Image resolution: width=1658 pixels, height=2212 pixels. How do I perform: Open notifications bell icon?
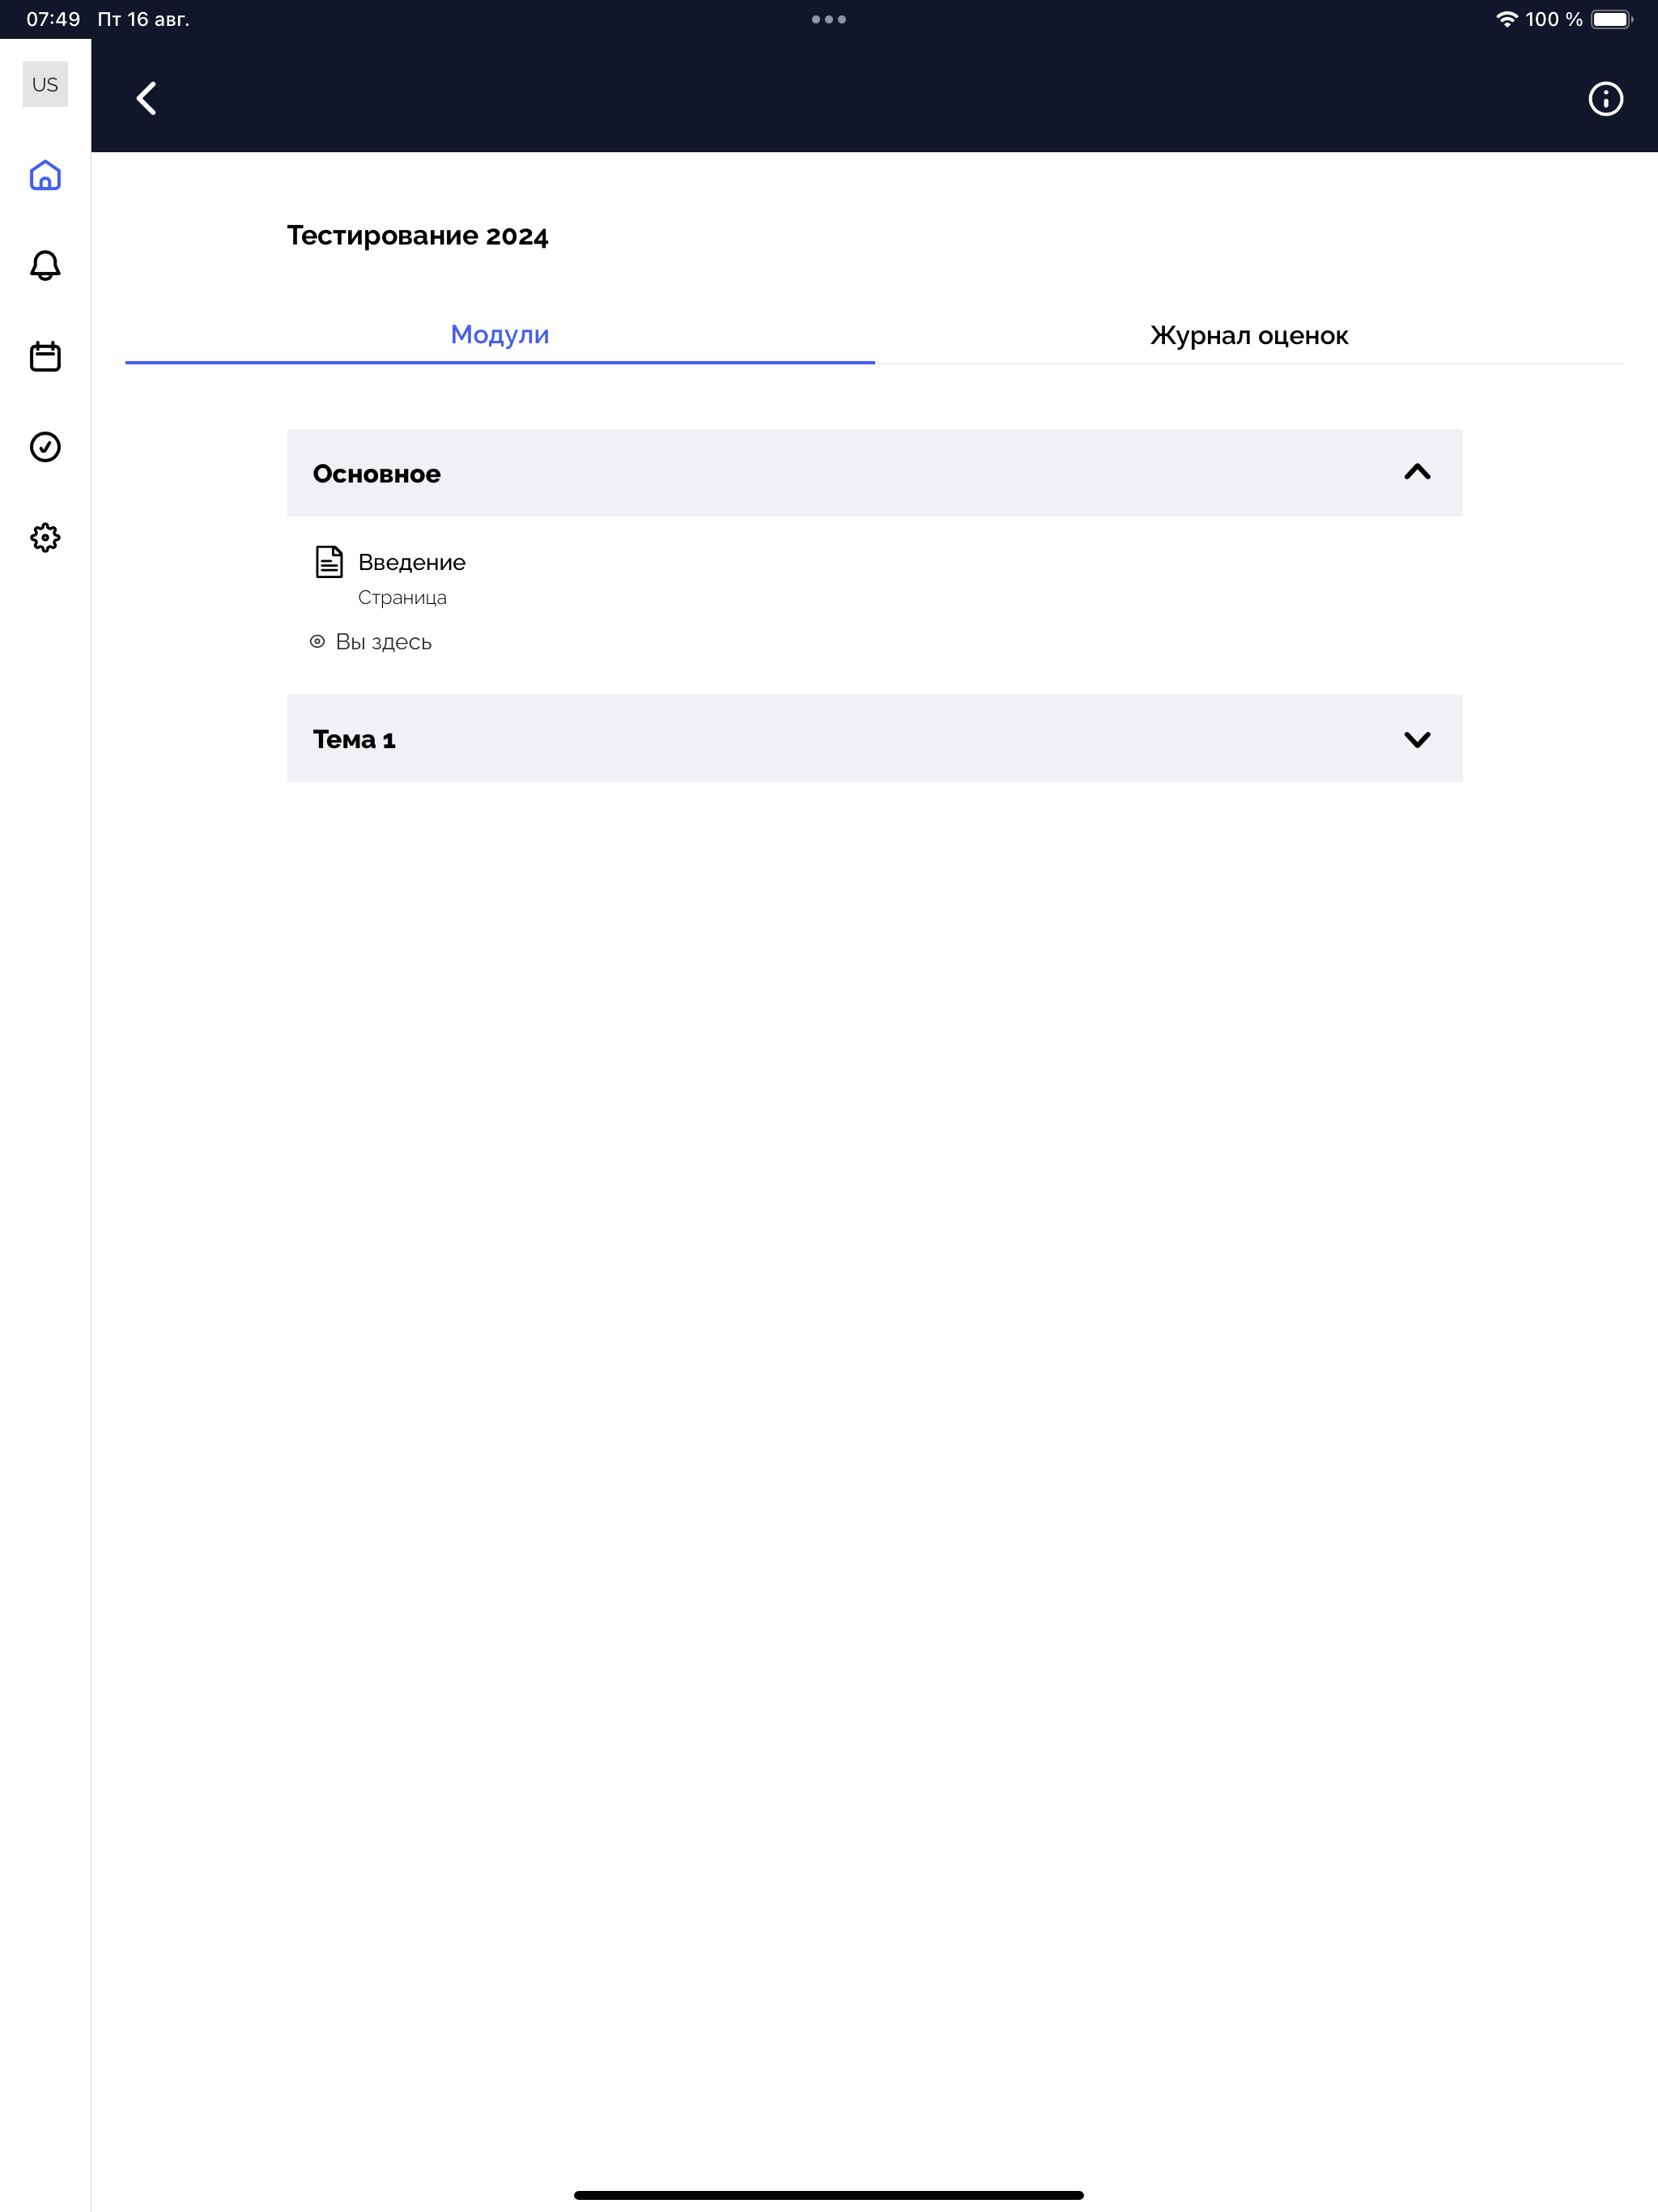[45, 265]
